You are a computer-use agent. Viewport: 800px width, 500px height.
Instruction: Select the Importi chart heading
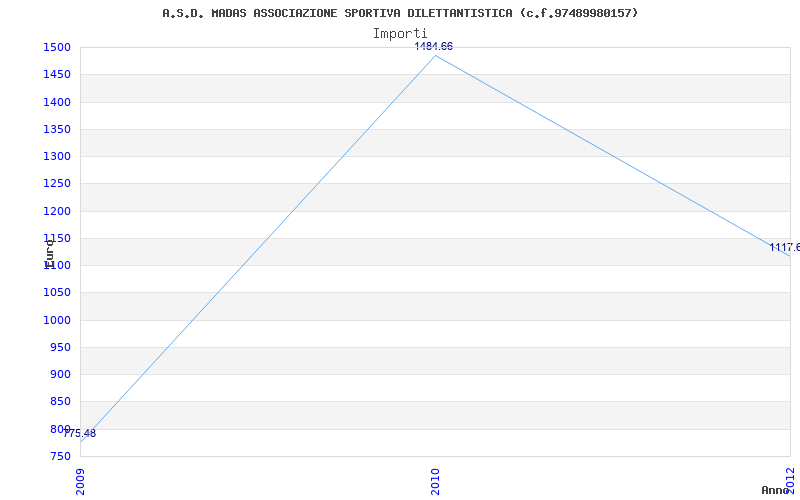point(400,34)
